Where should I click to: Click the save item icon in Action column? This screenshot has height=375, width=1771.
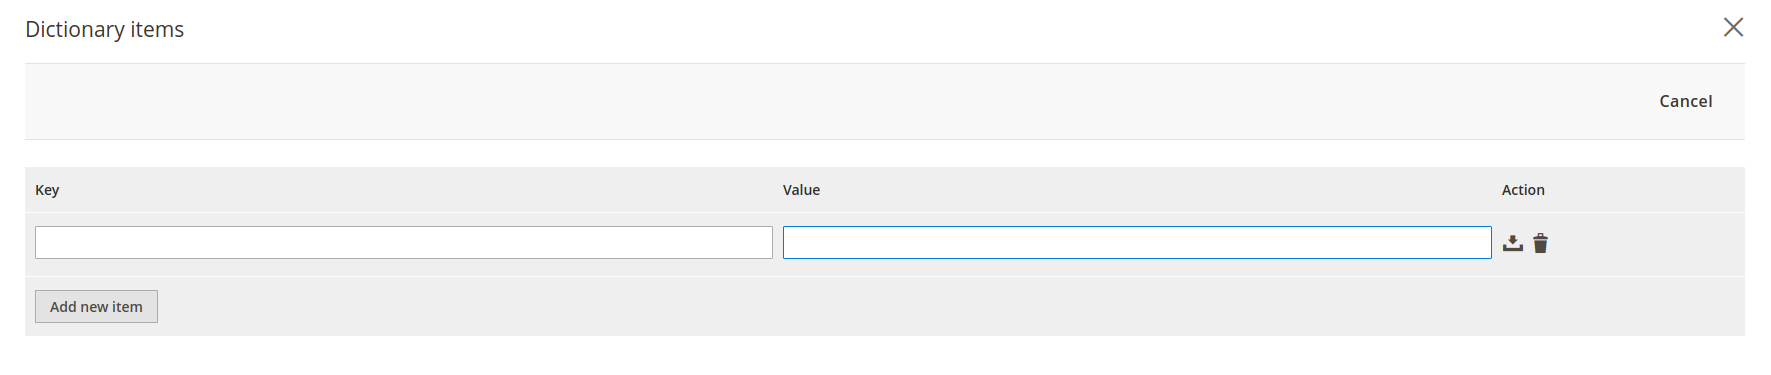pos(1512,243)
